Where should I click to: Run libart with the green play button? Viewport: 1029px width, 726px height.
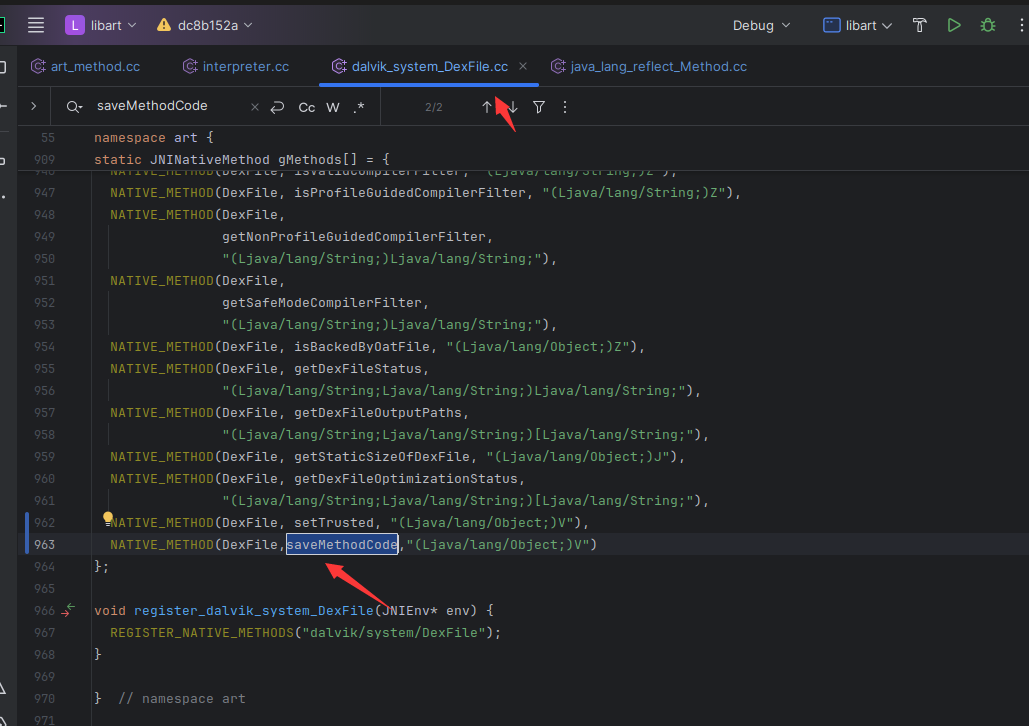[954, 25]
